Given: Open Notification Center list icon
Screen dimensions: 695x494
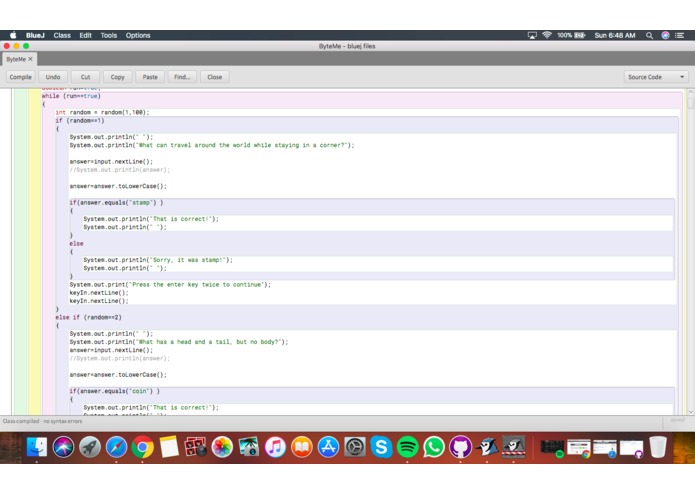Looking at the screenshot, I should point(680,35).
